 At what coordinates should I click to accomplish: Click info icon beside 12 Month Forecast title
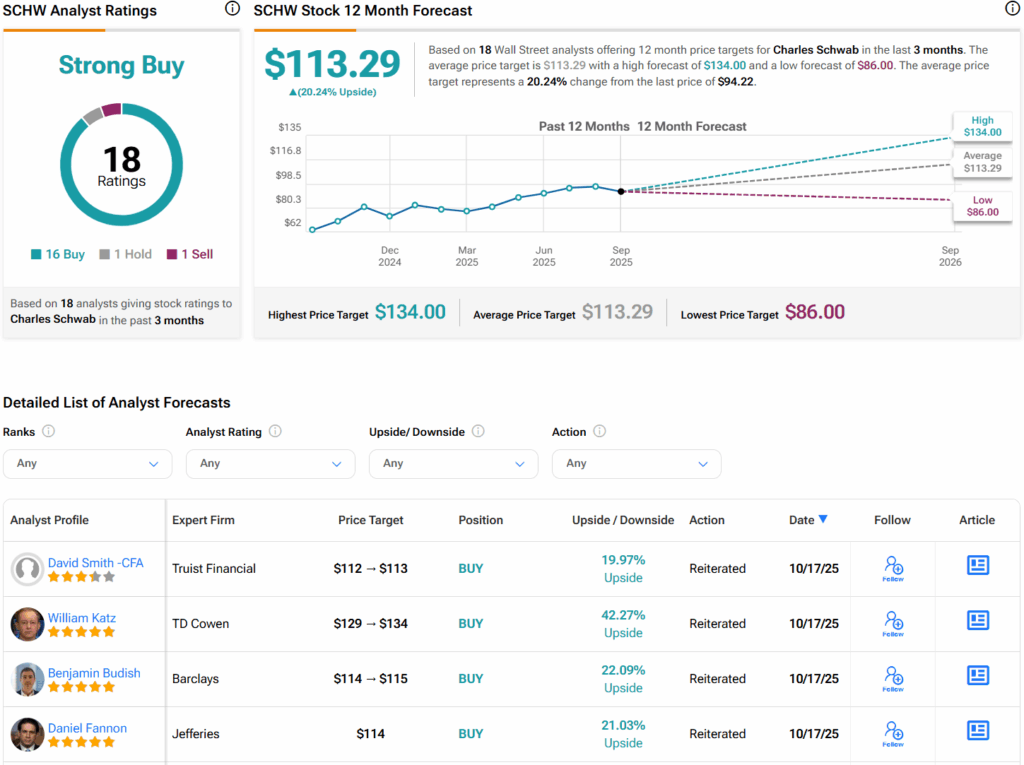coord(1012,9)
